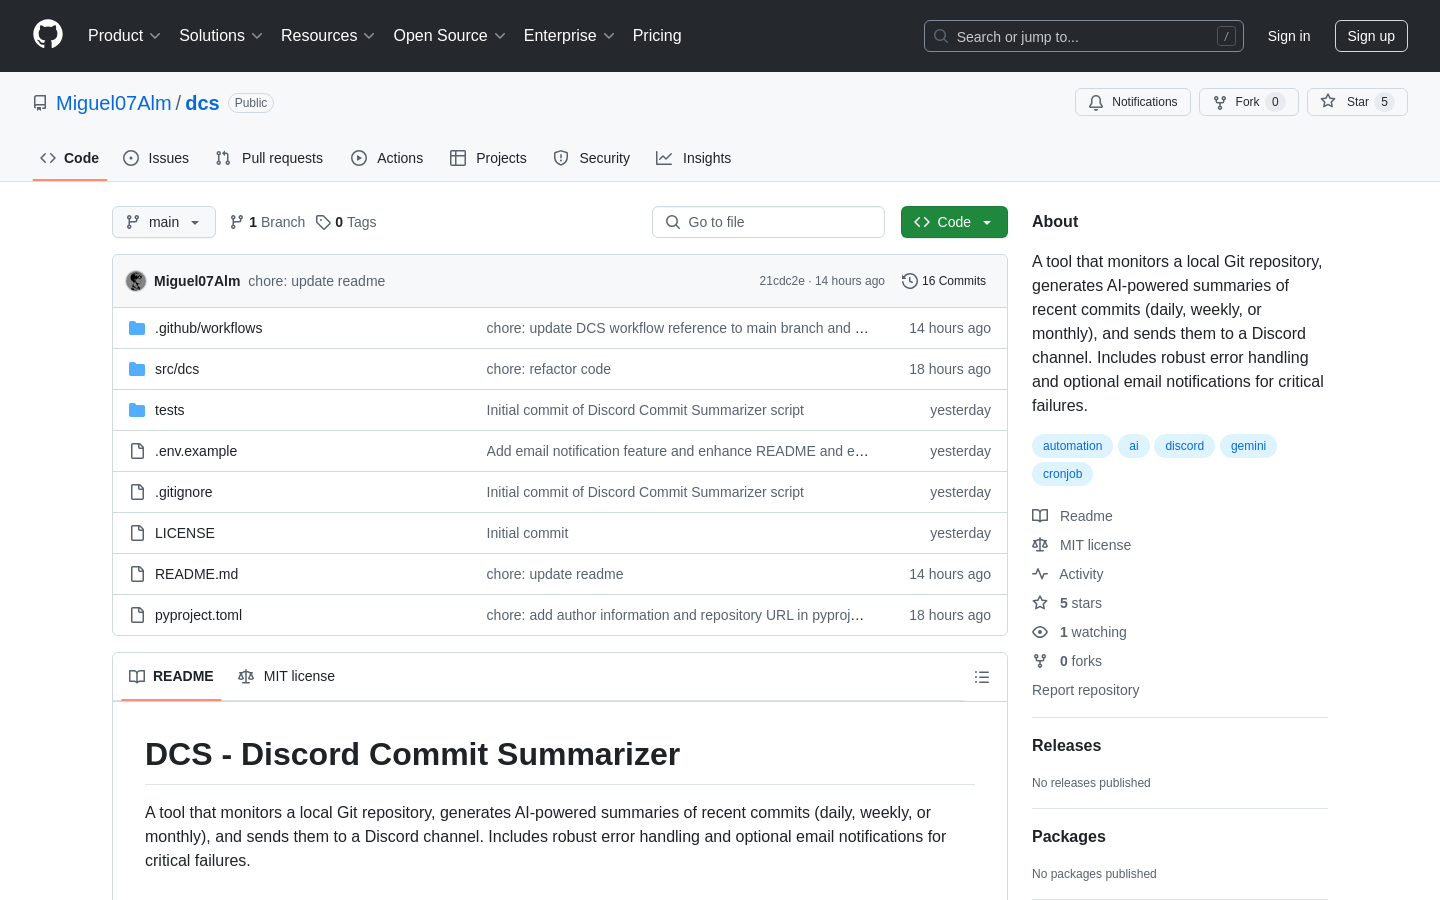Open the 'chore: update readme' commit message in the README.md row
The height and width of the screenshot is (900, 1440).
555,574
